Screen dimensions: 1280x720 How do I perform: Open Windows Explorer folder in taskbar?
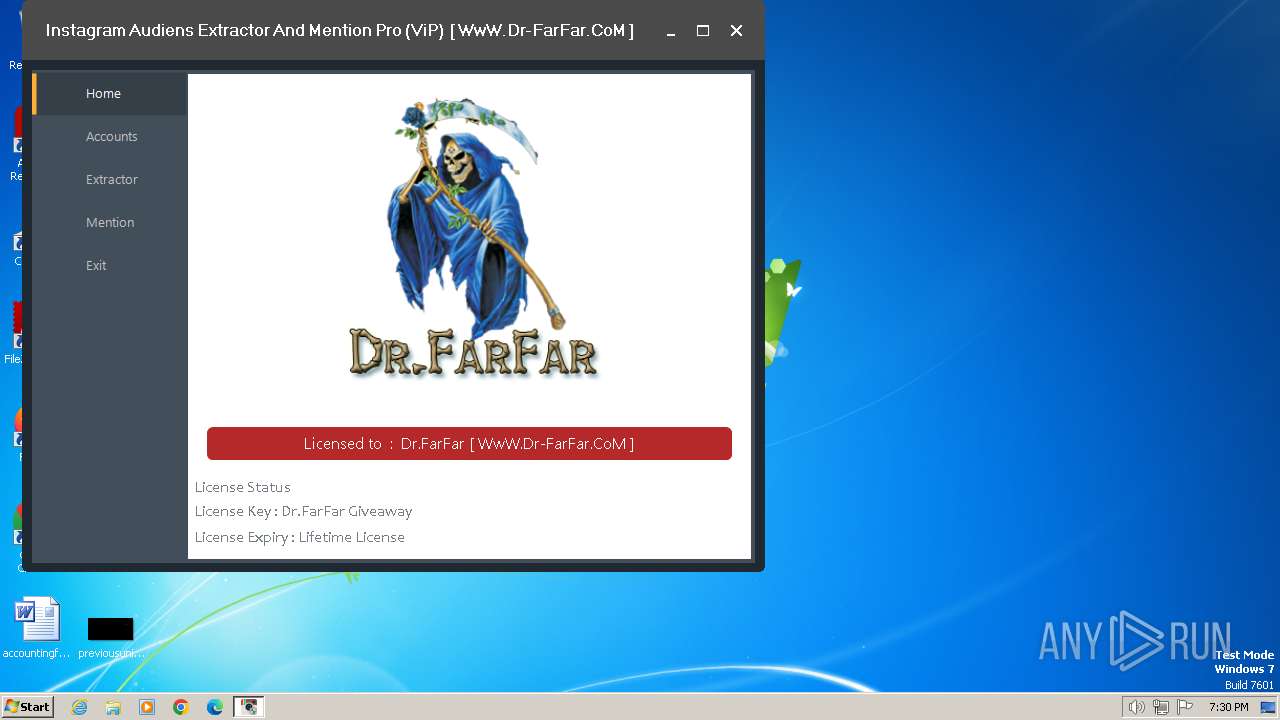[113, 707]
